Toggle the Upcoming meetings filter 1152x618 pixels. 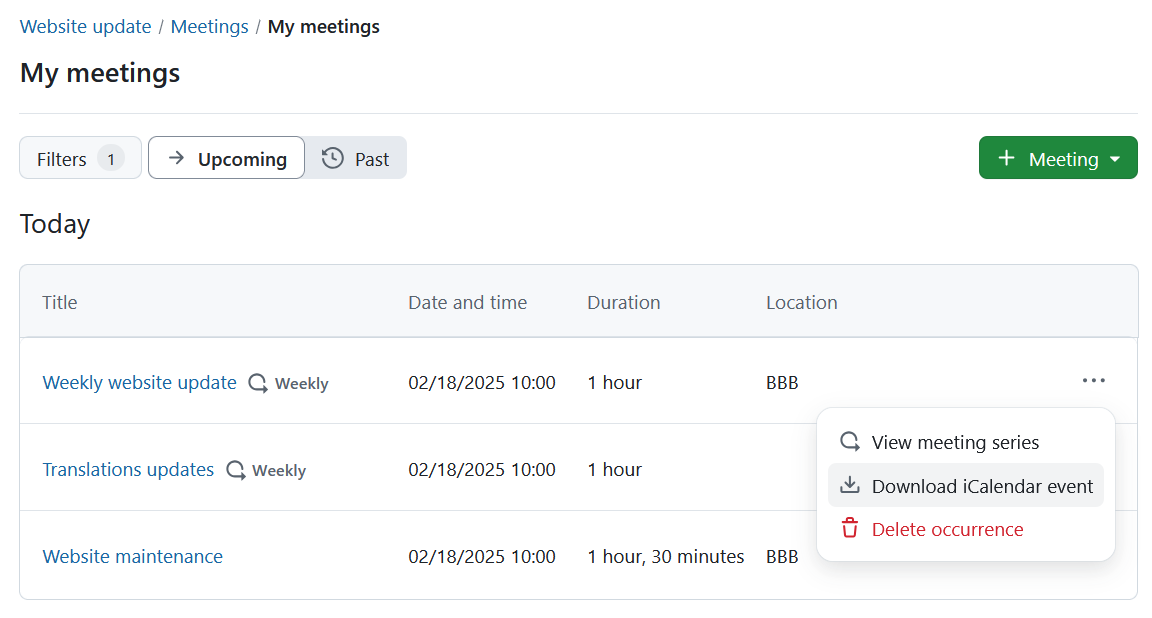coord(226,158)
